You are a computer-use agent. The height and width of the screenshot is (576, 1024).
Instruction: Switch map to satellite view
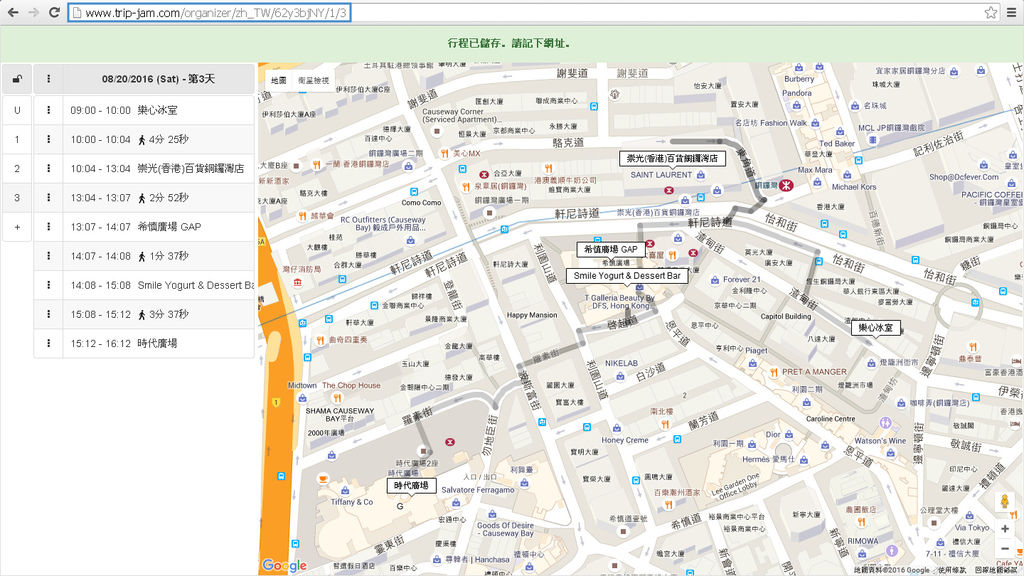coord(313,80)
